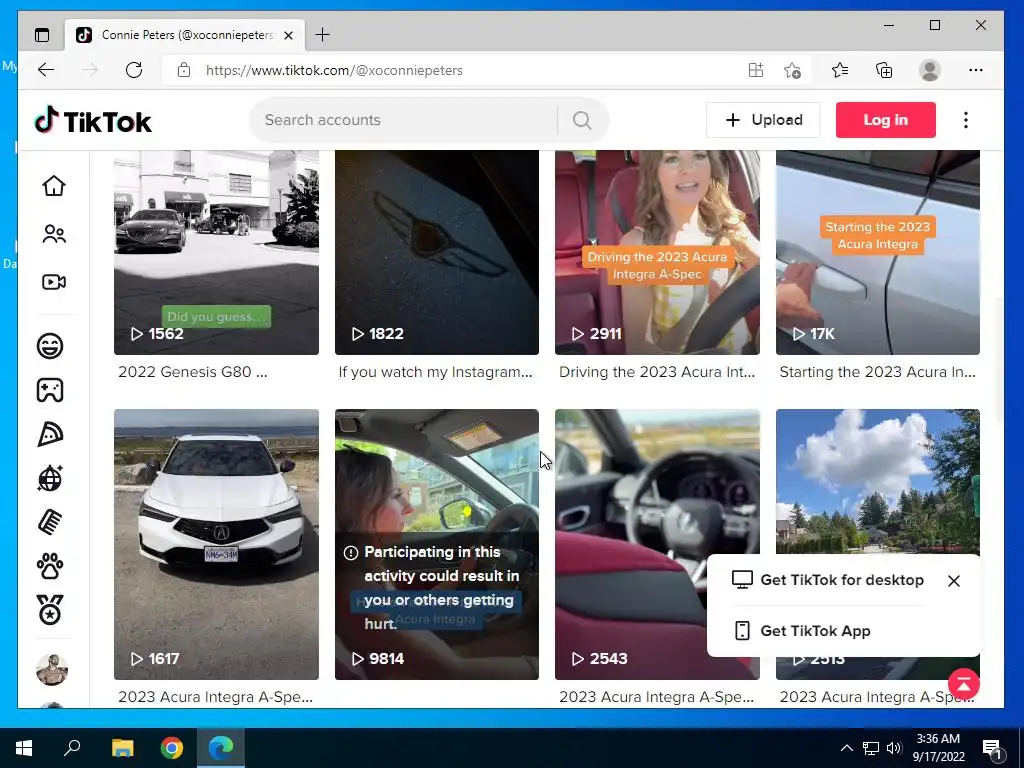The image size is (1024, 768).
Task: Open File Explorer from the taskbar
Action: click(122, 748)
